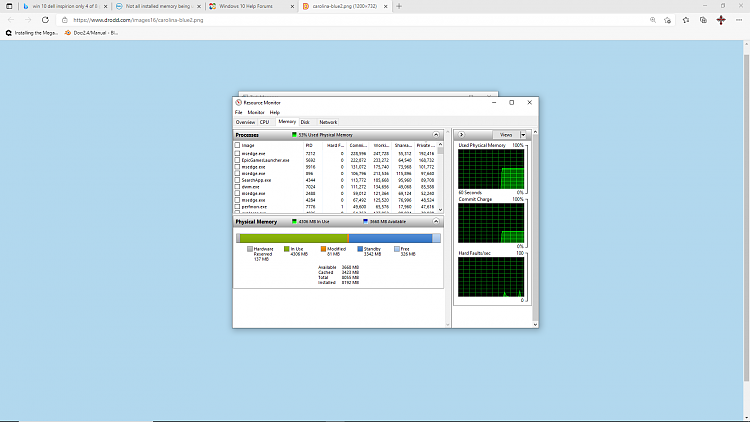Collapse the Physical Memory section
This screenshot has width=750, height=422.
pos(436,222)
